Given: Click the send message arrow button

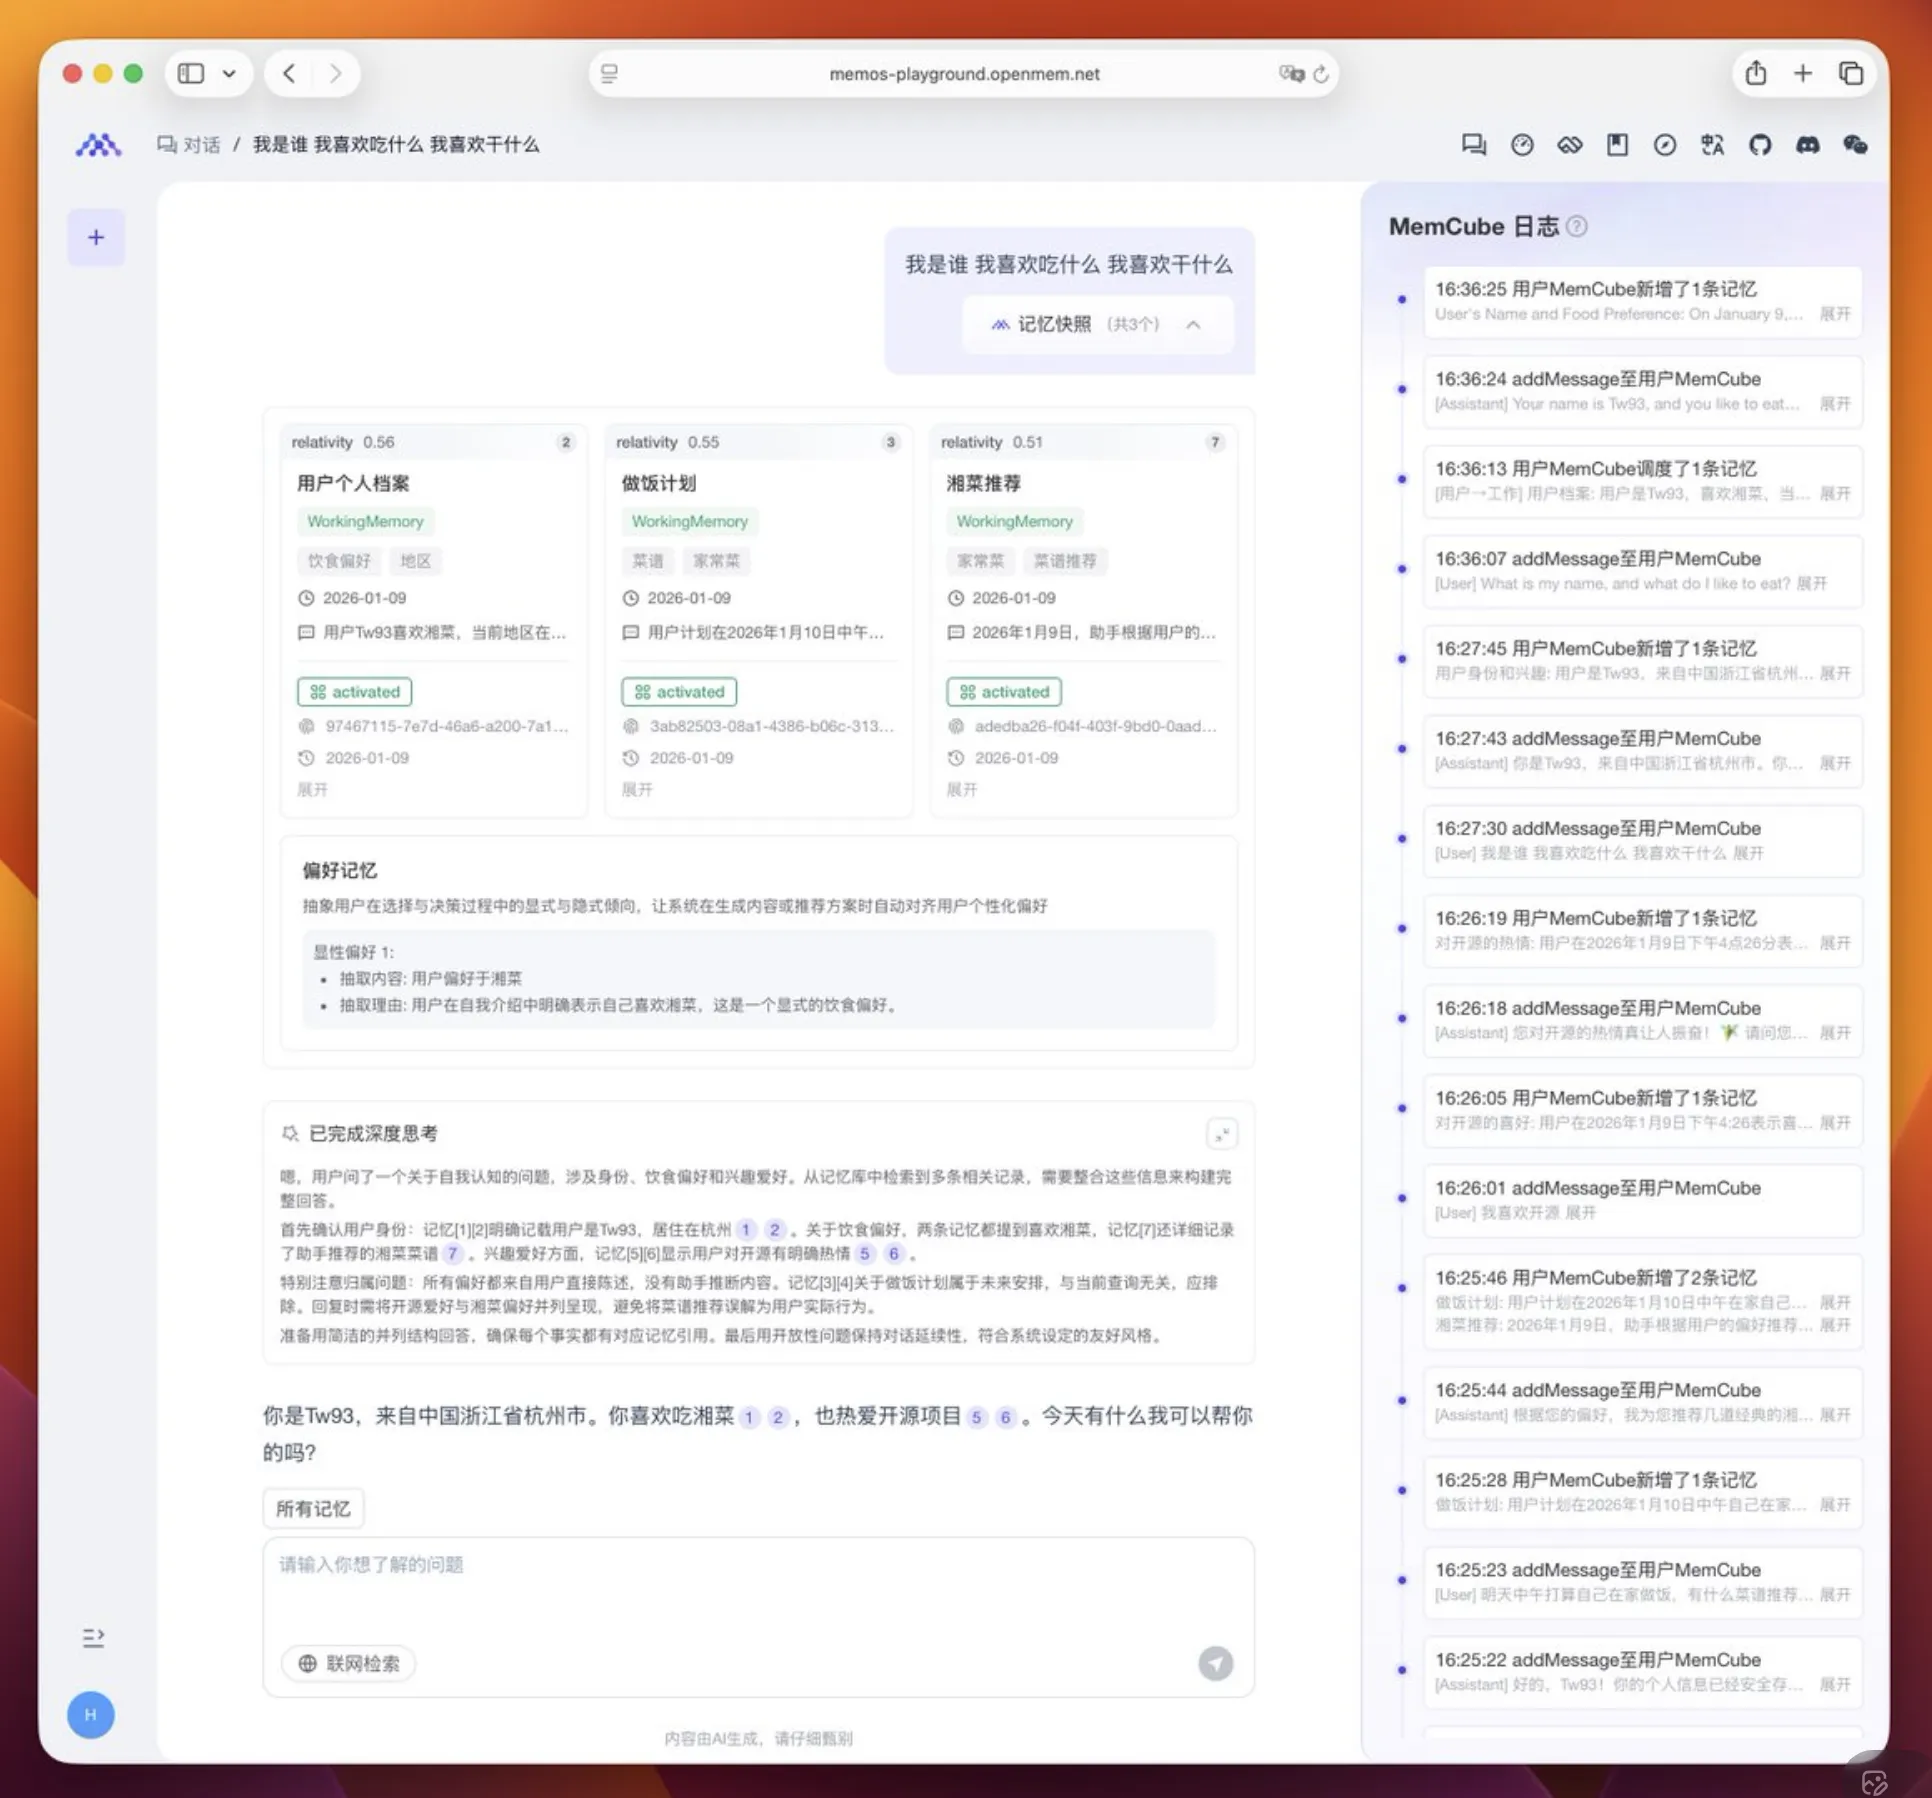Looking at the screenshot, I should (1215, 1663).
